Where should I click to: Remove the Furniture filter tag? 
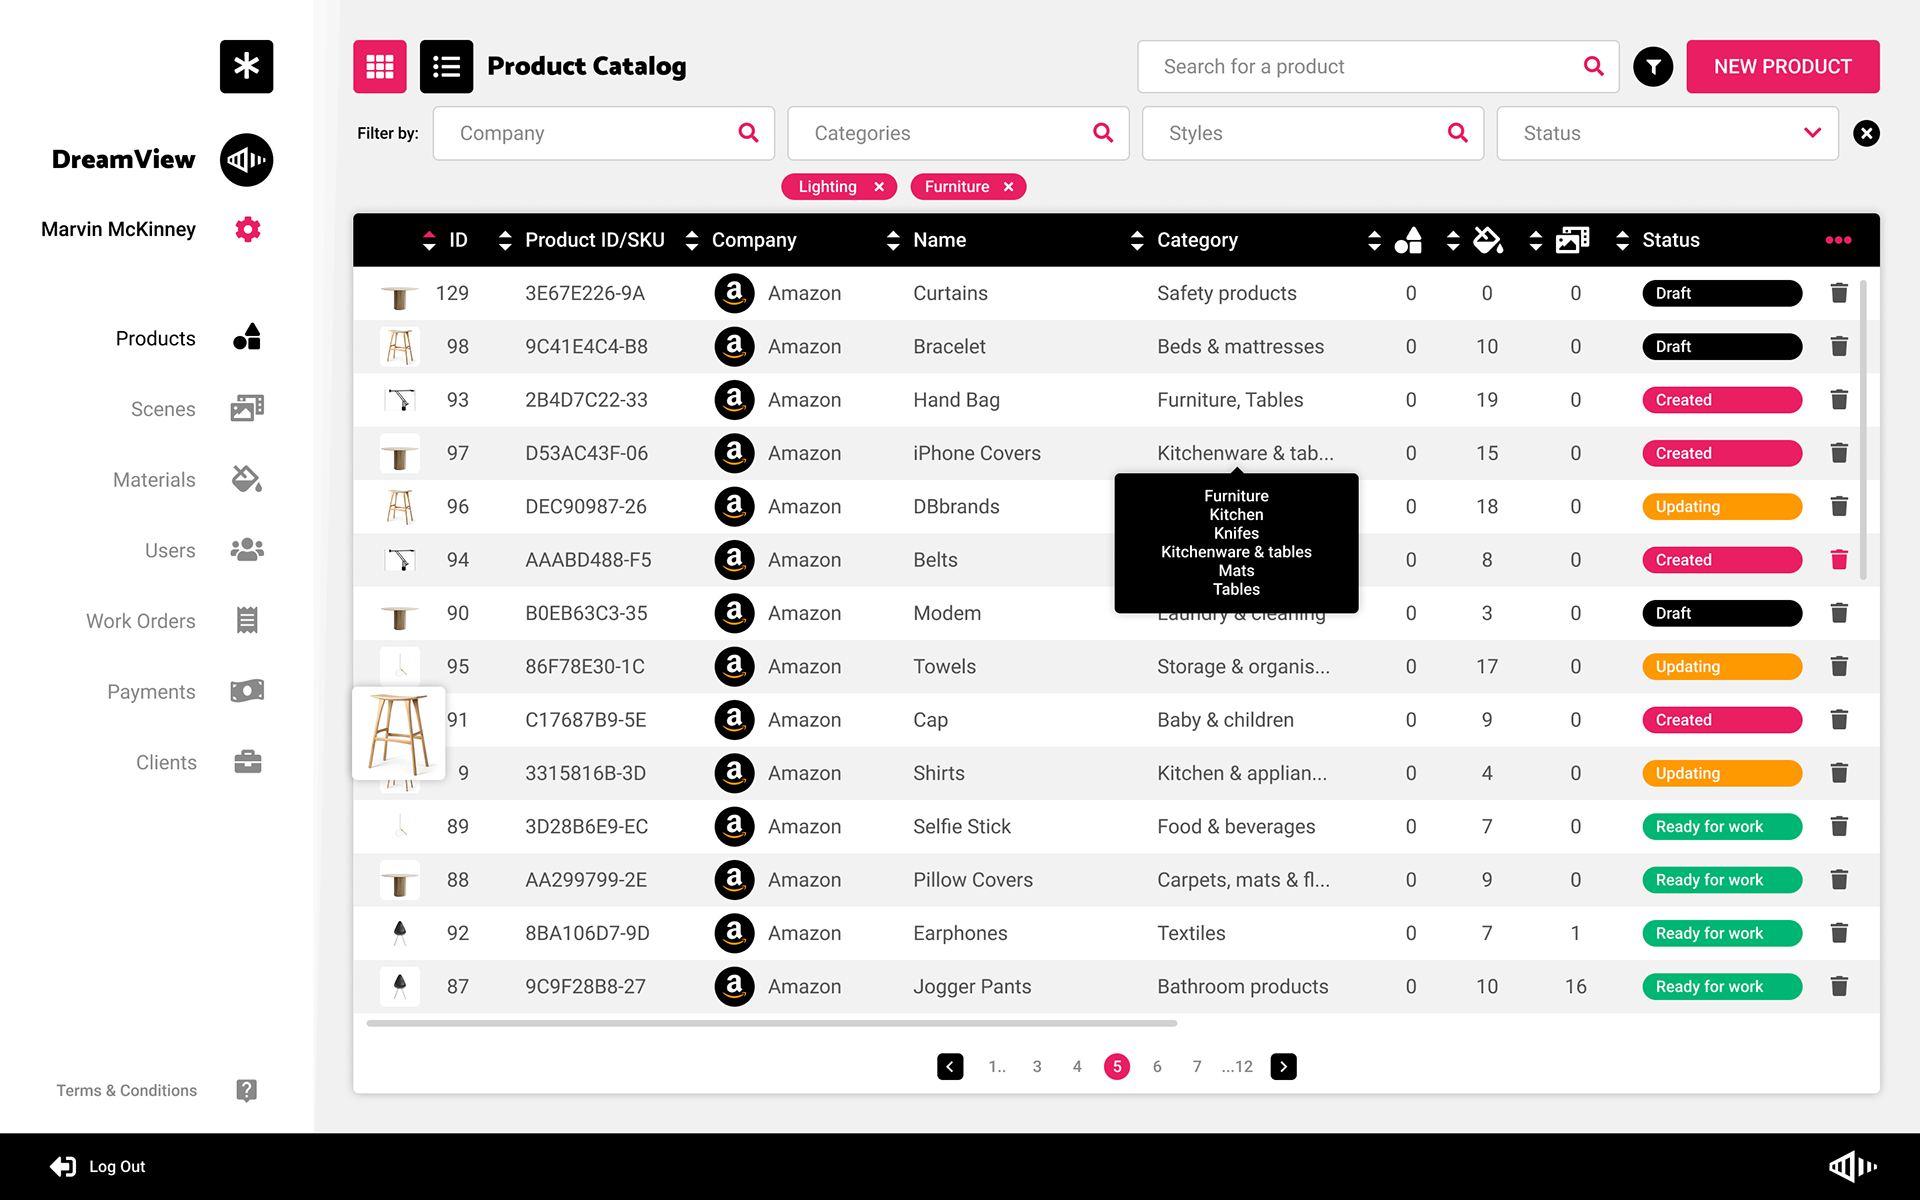[x=1009, y=187]
